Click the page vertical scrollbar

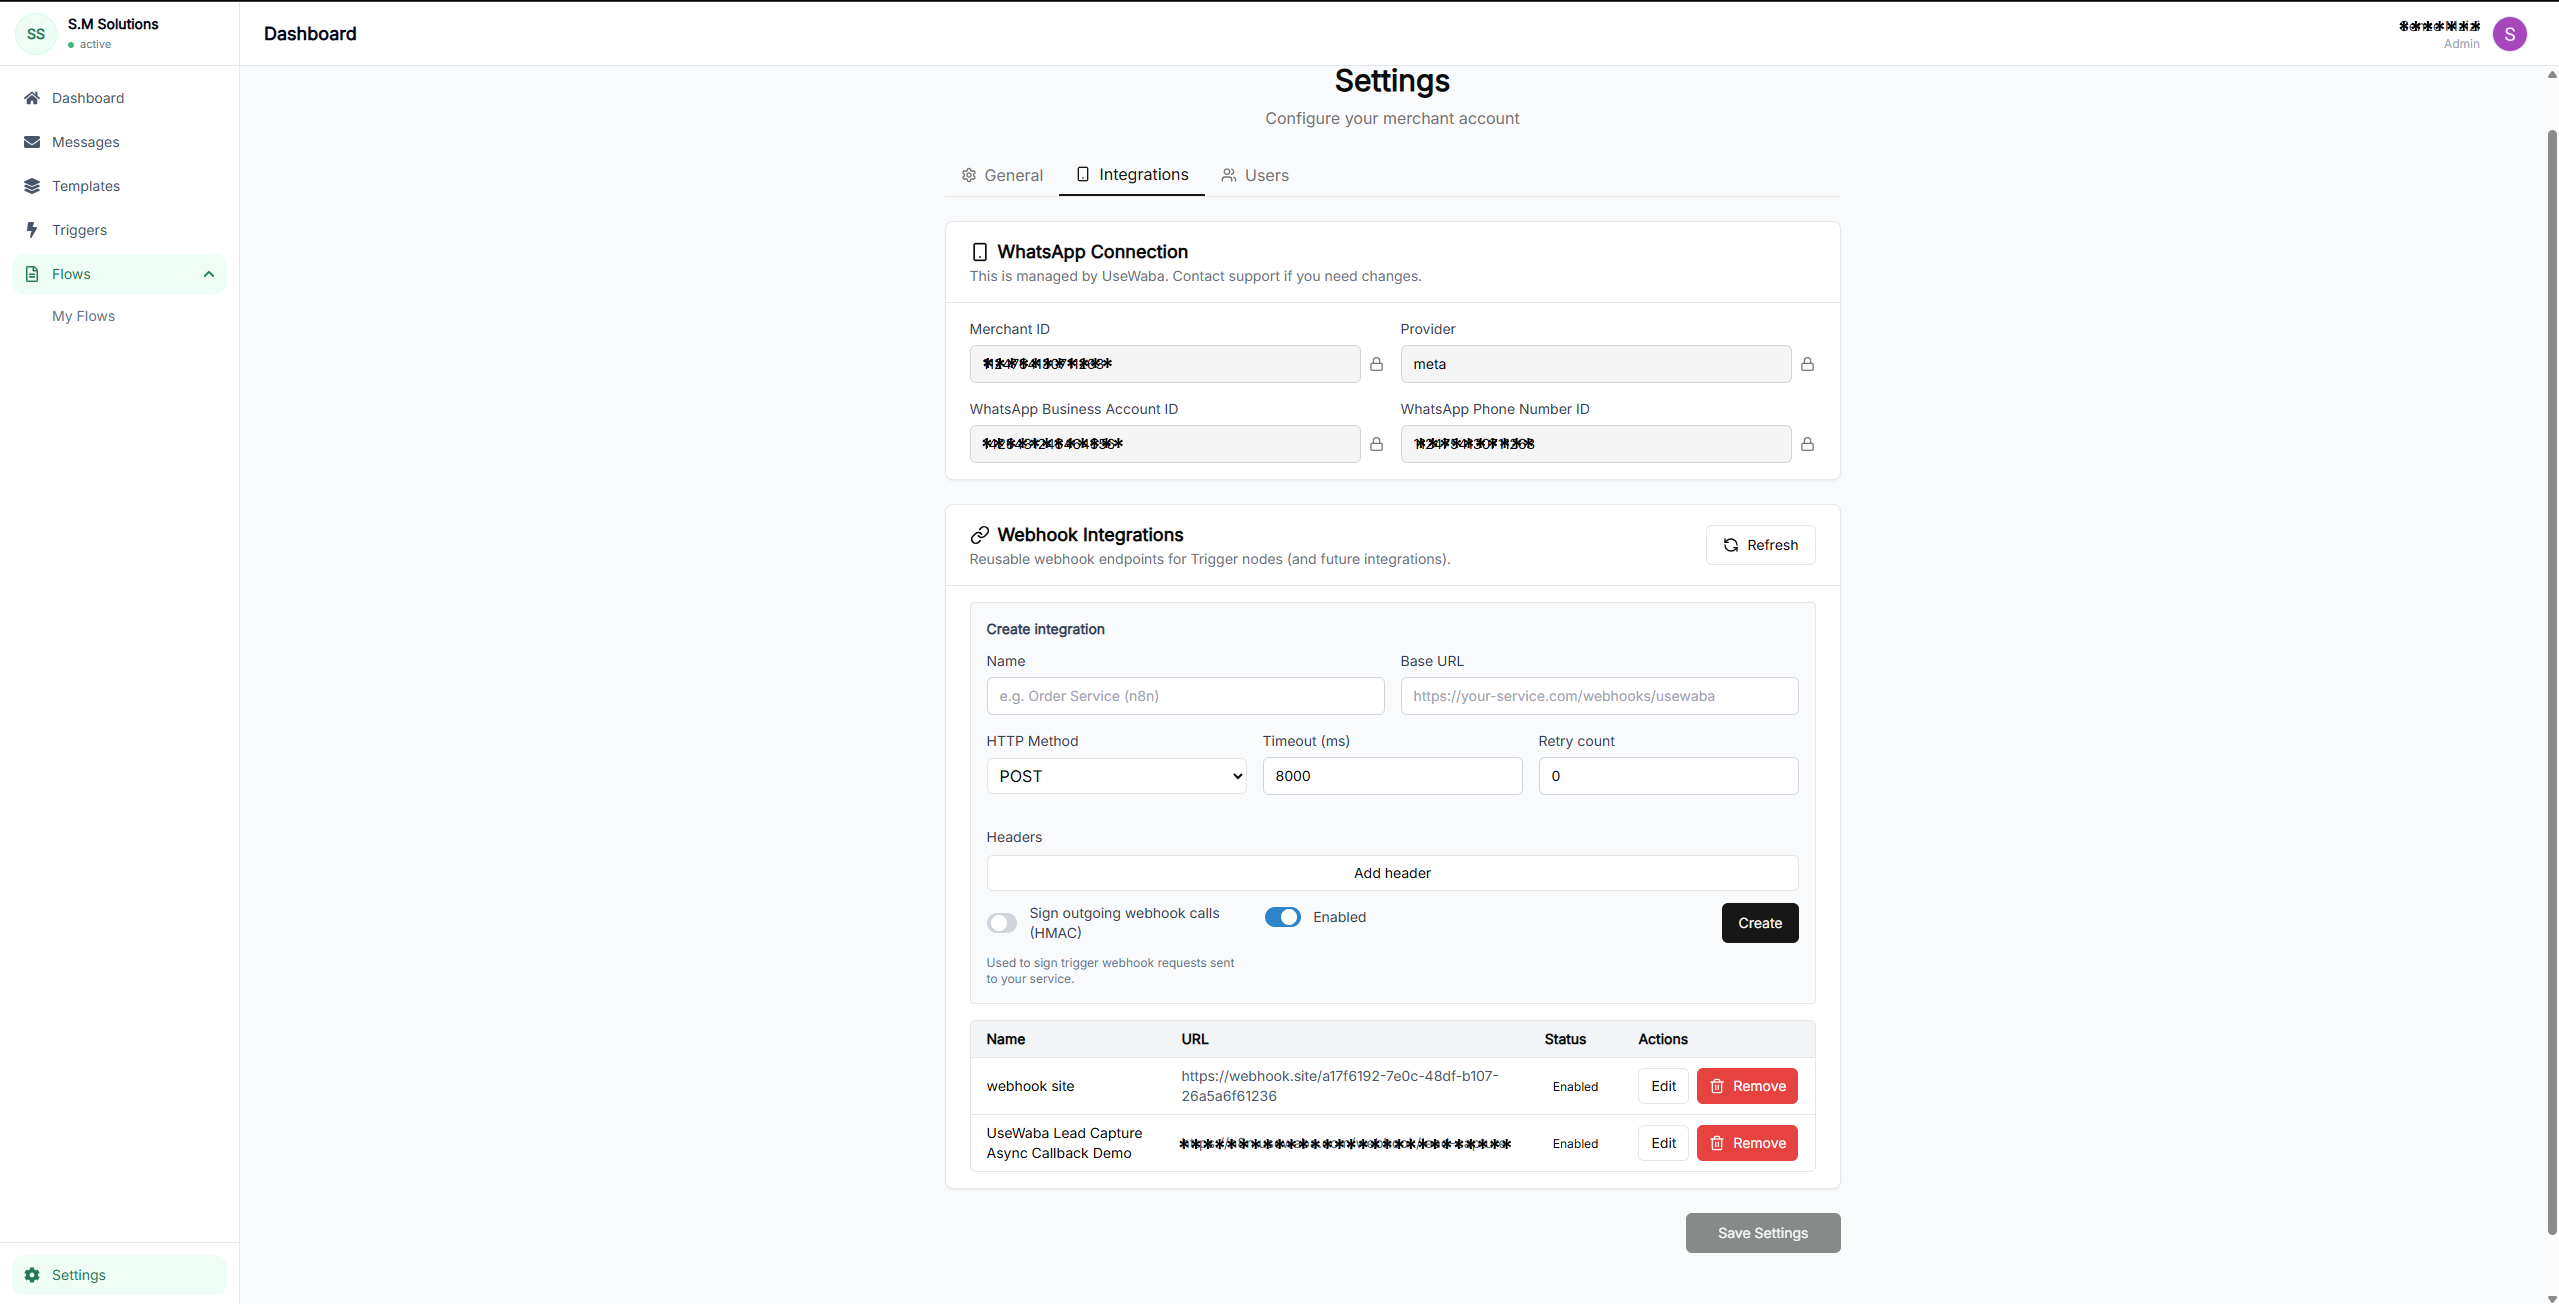pos(2551,680)
